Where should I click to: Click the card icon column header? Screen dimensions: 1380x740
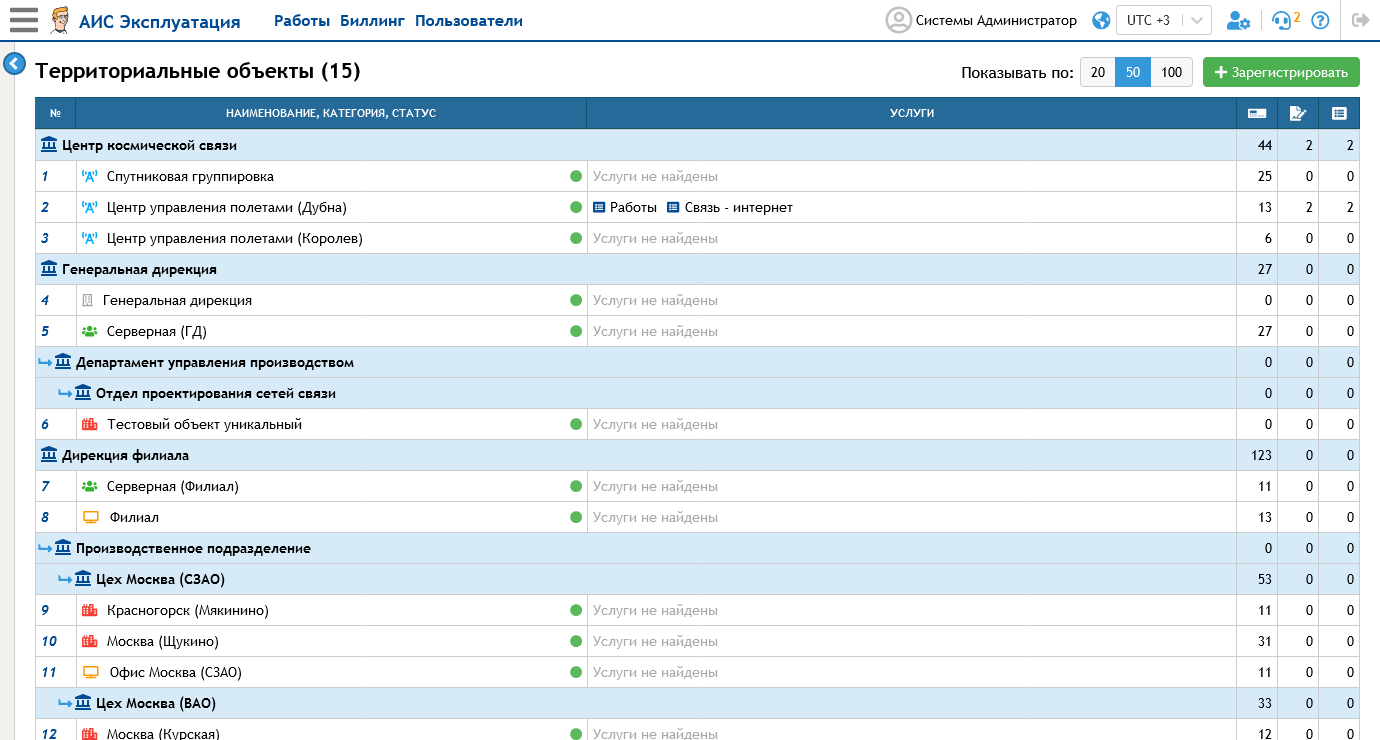coord(1258,113)
